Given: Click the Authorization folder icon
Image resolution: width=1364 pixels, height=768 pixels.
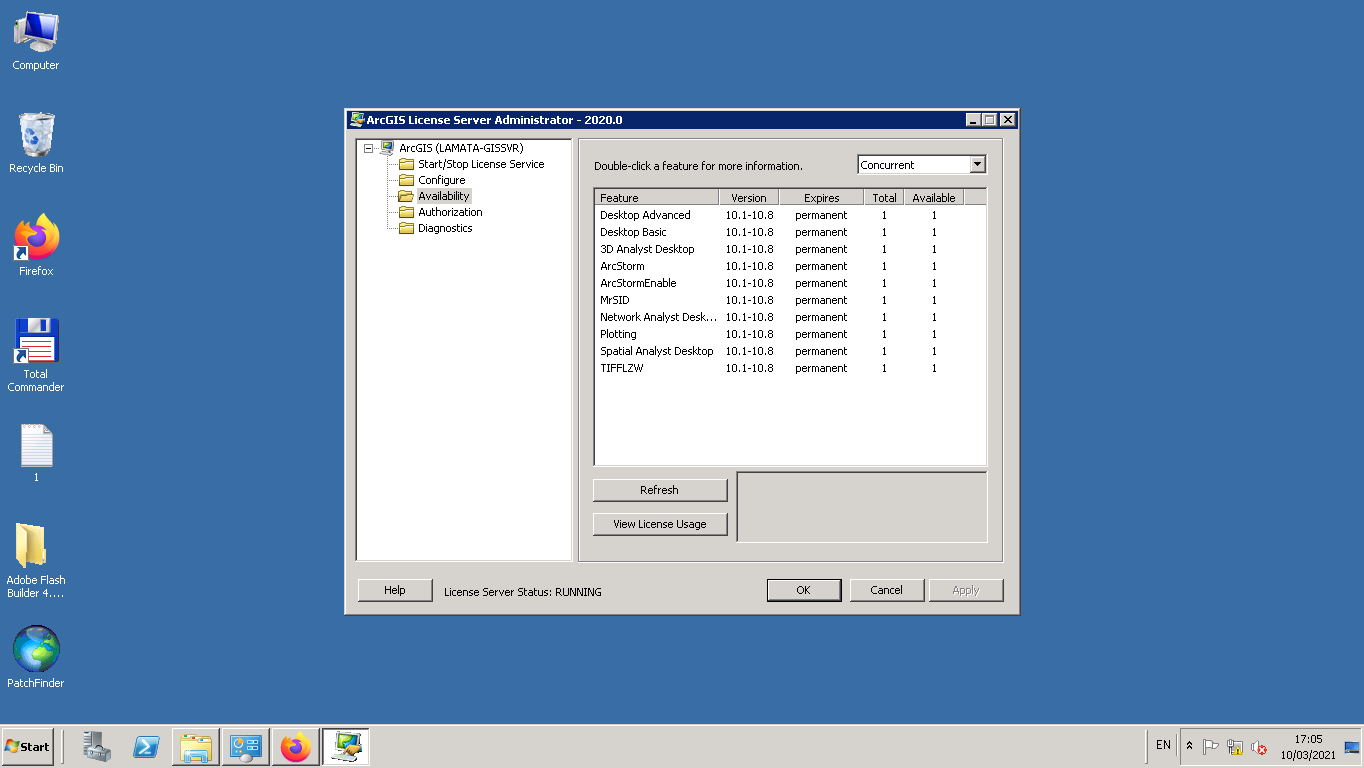Looking at the screenshot, I should coord(406,212).
